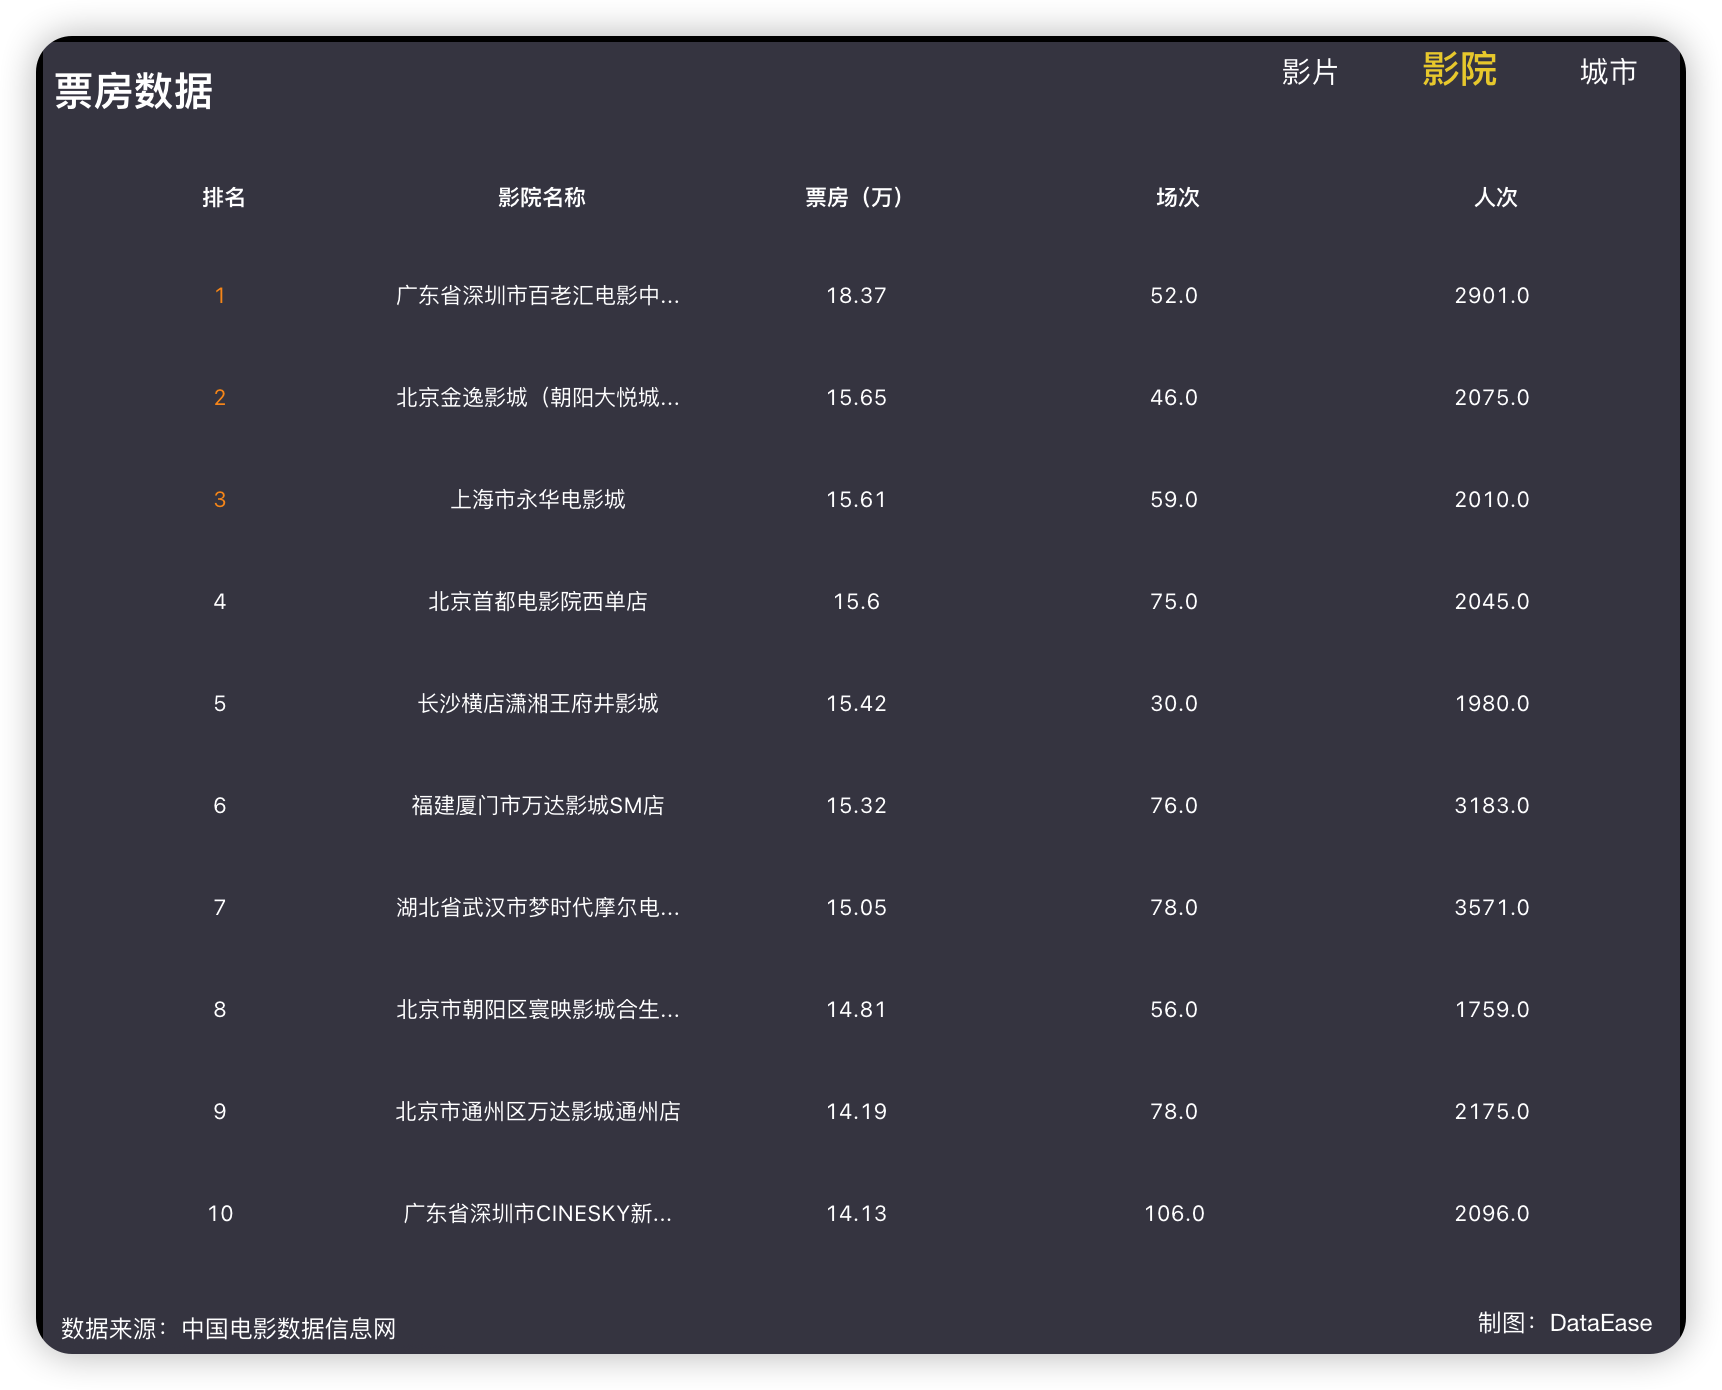This screenshot has height=1390, width=1722.
Task: Click cinema 北京市朝阳区寰映影城合生...
Action: point(538,1010)
